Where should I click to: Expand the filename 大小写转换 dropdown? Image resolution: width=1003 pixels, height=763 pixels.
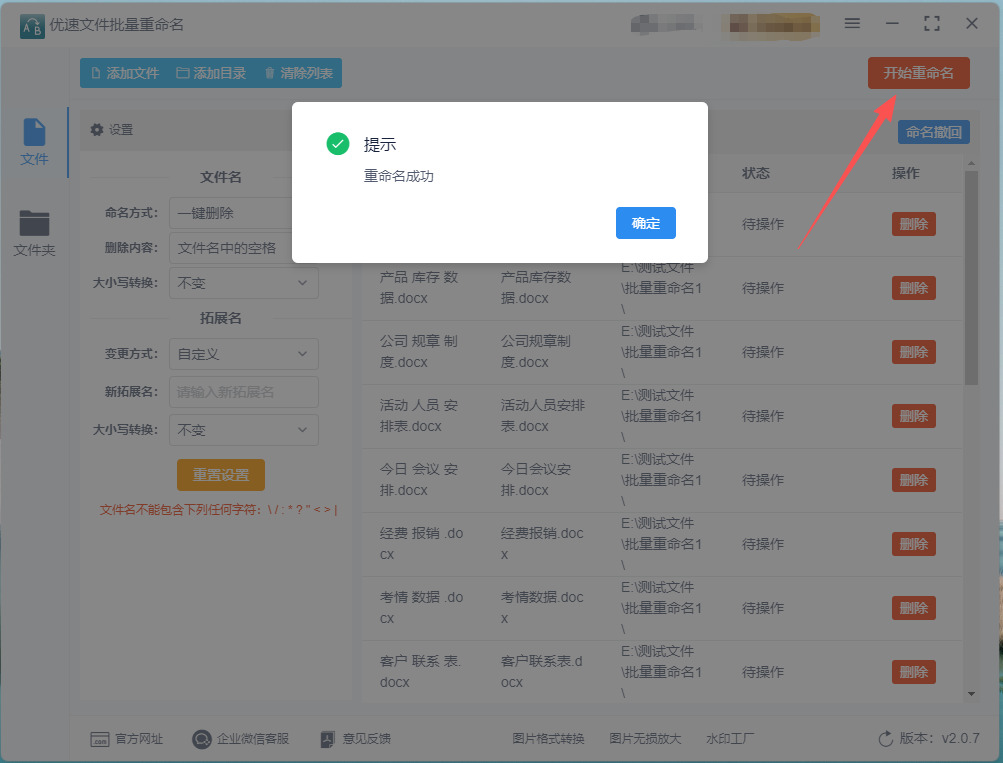point(244,283)
